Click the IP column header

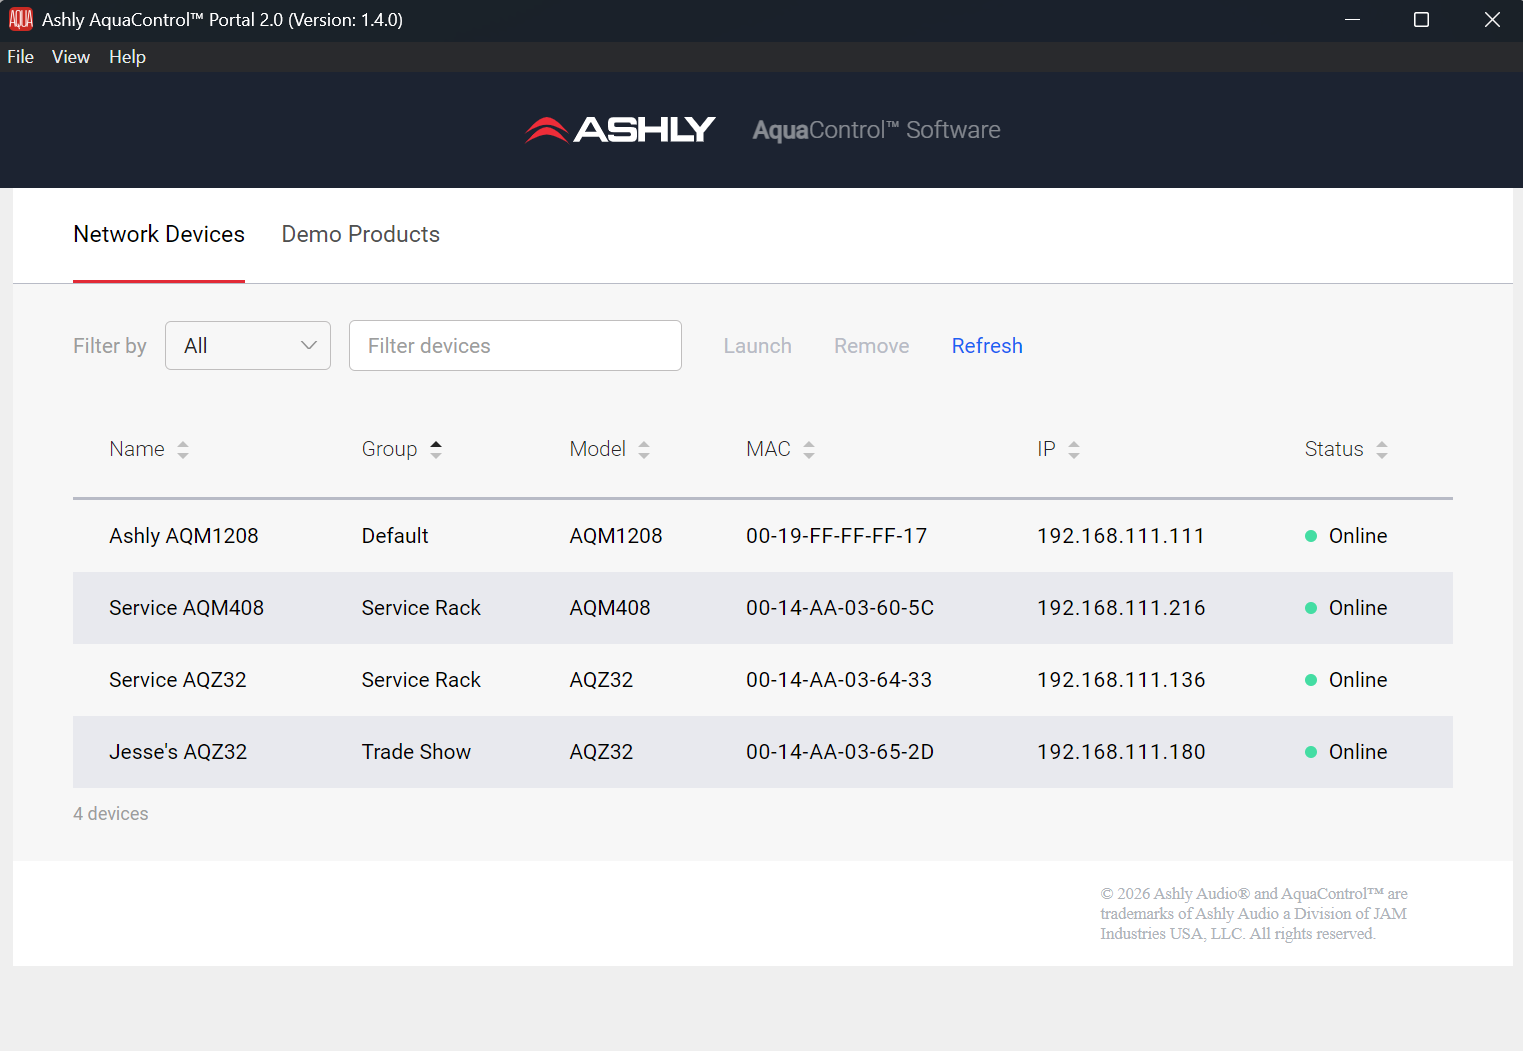[1046, 449]
